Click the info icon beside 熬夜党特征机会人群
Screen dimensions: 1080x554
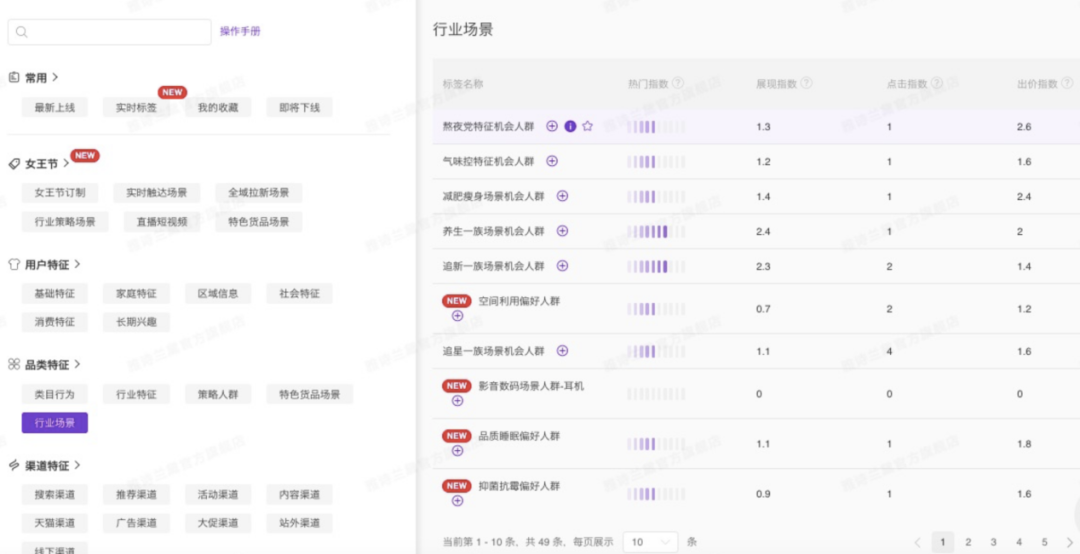(570, 126)
